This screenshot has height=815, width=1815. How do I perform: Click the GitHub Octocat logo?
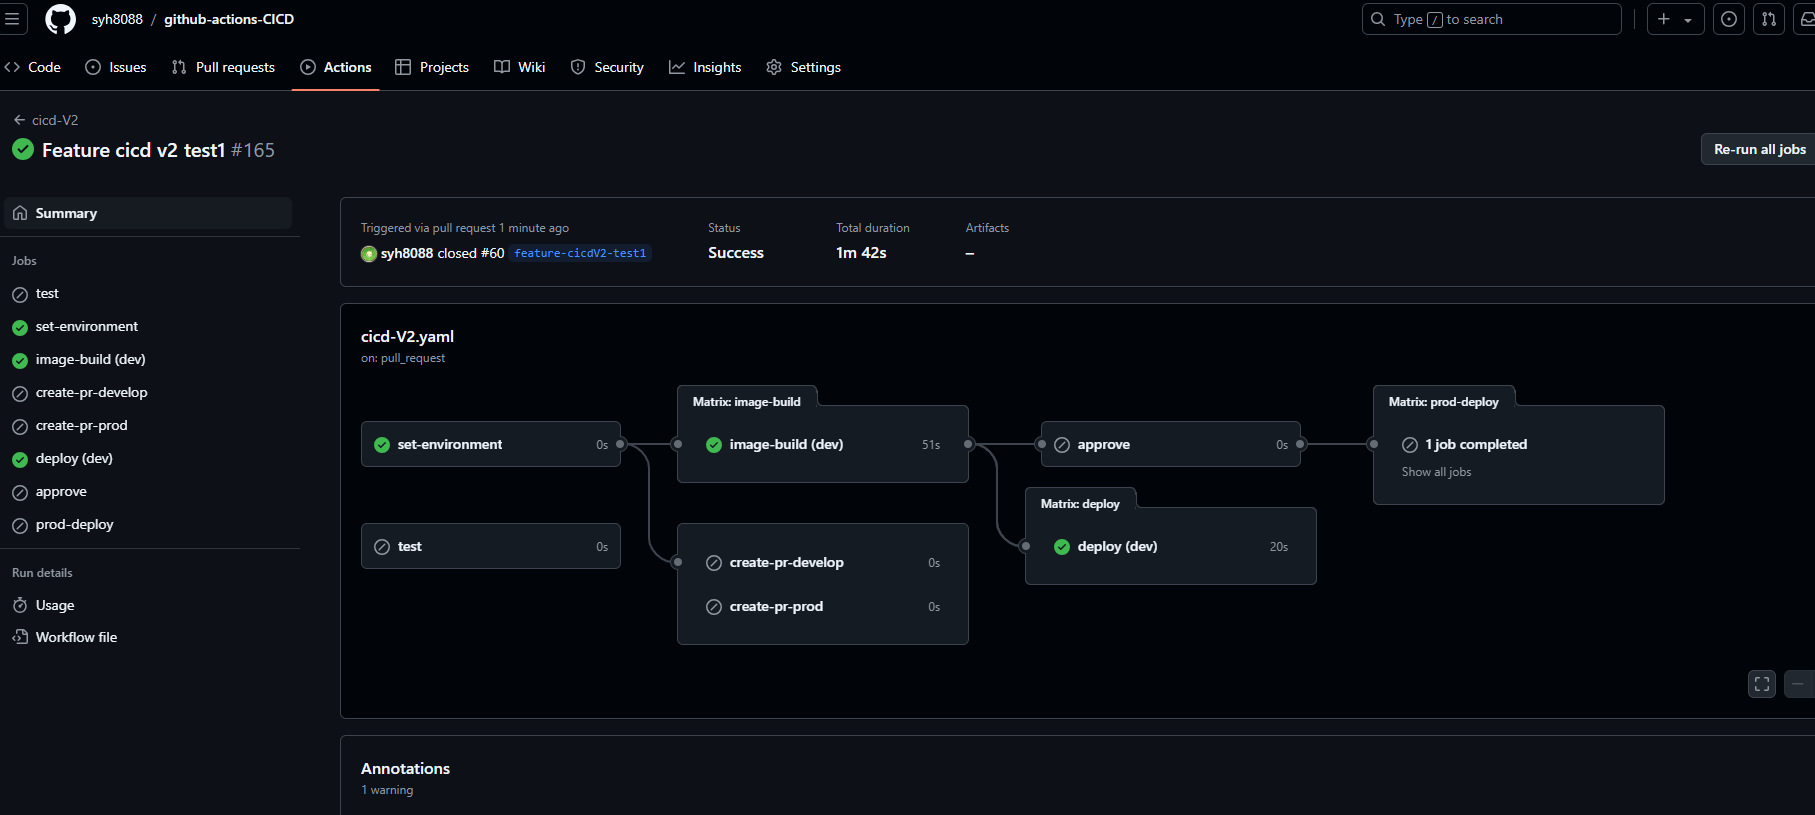pyautogui.click(x=61, y=19)
